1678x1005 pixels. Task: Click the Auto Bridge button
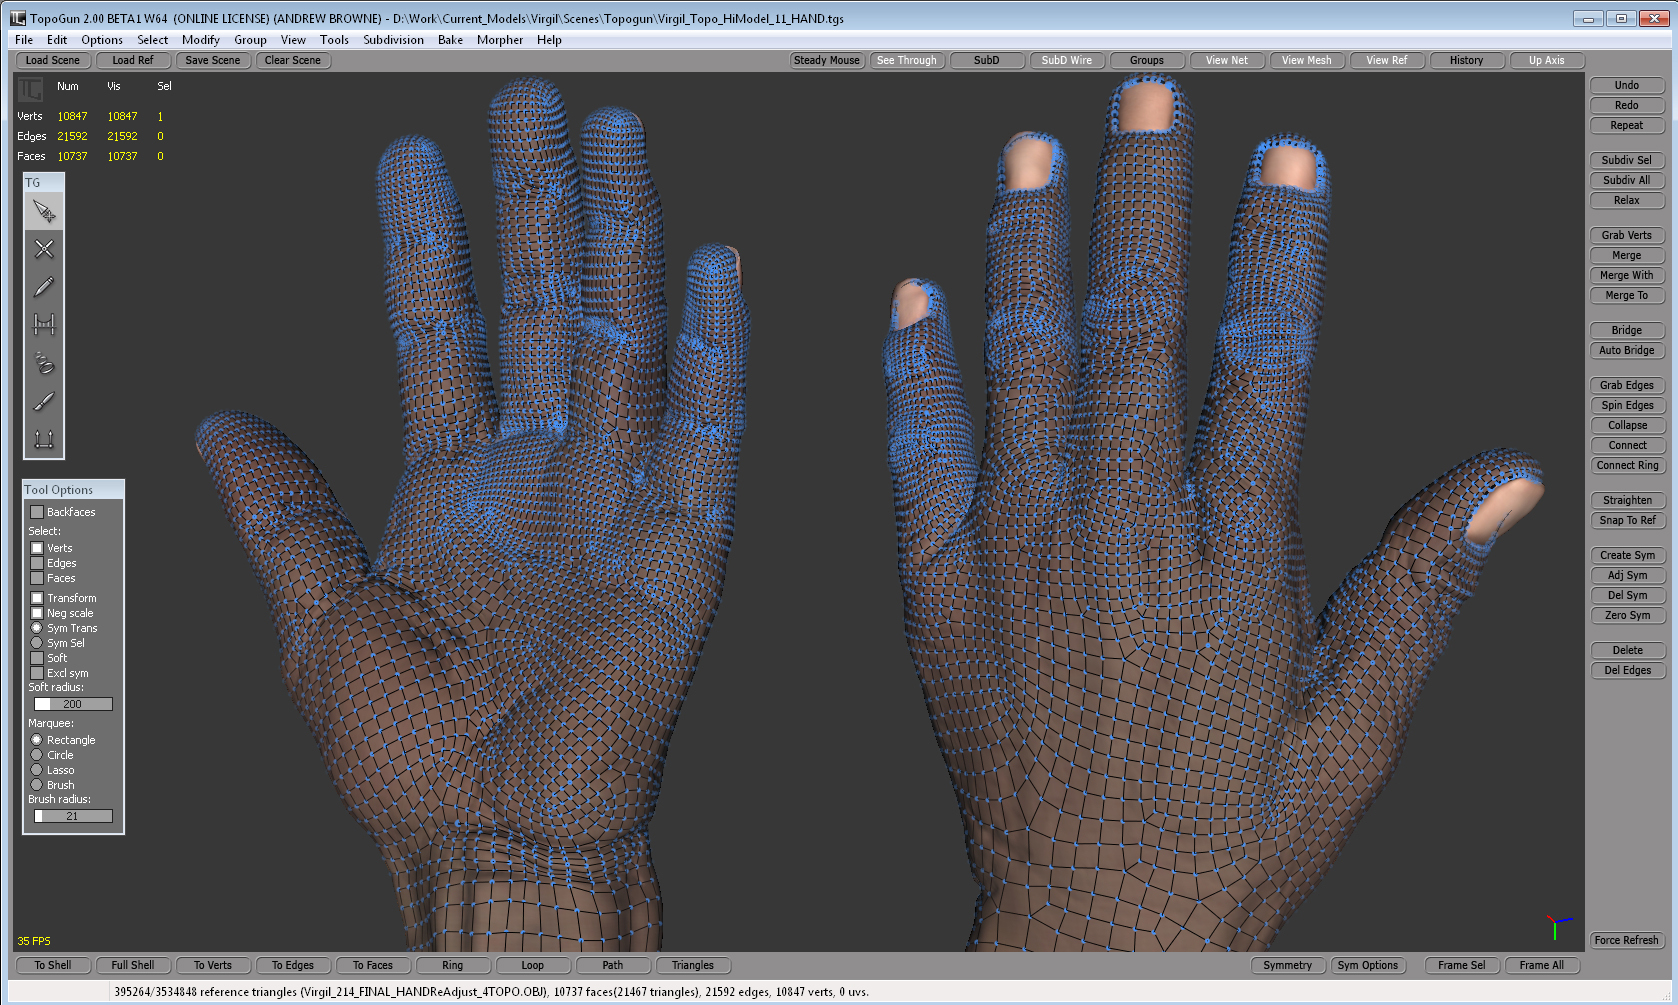click(1626, 350)
